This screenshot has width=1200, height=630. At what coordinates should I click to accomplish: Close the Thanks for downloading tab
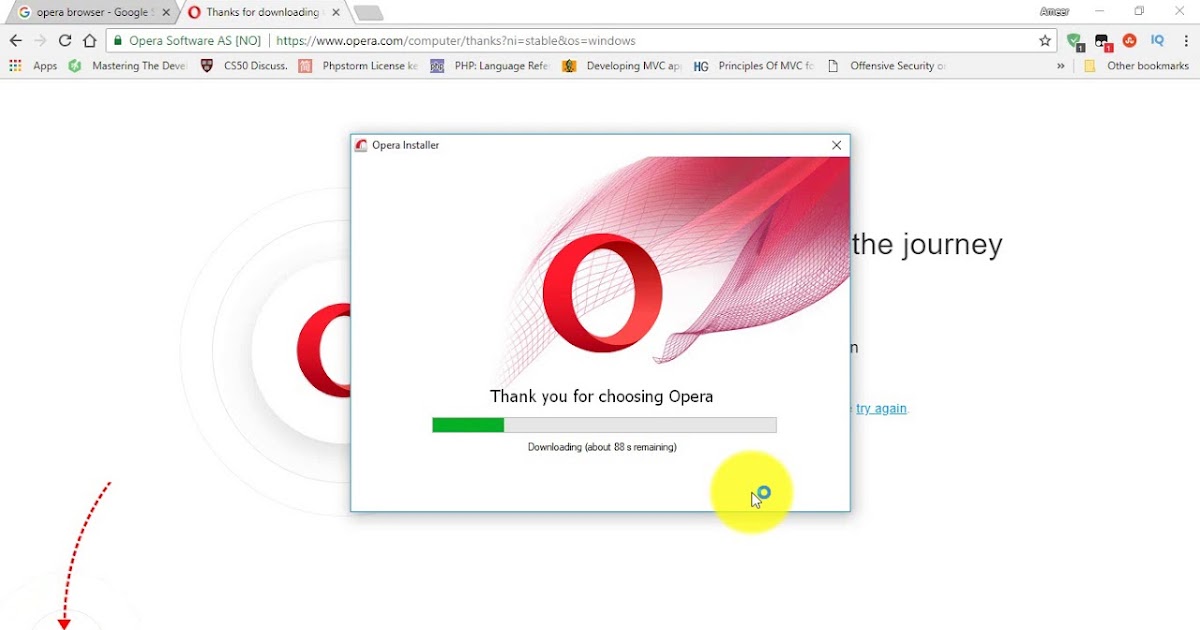pos(335,13)
